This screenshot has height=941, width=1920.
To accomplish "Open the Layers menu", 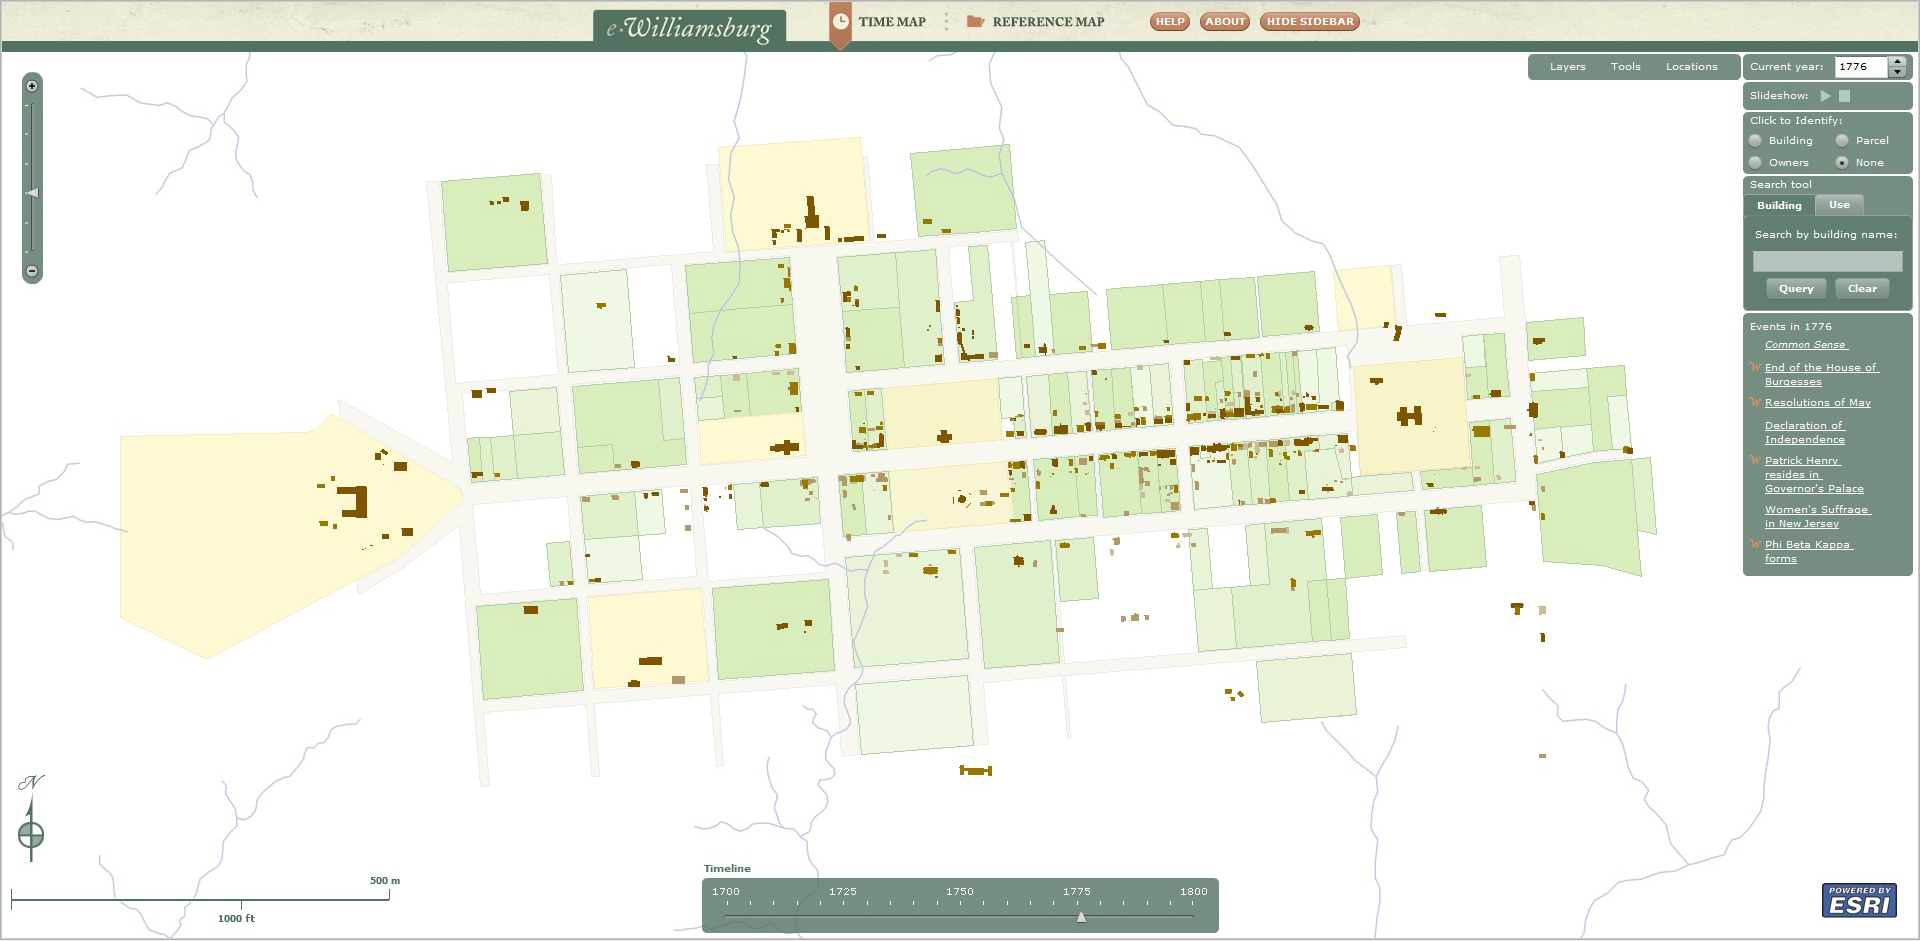I will point(1567,67).
